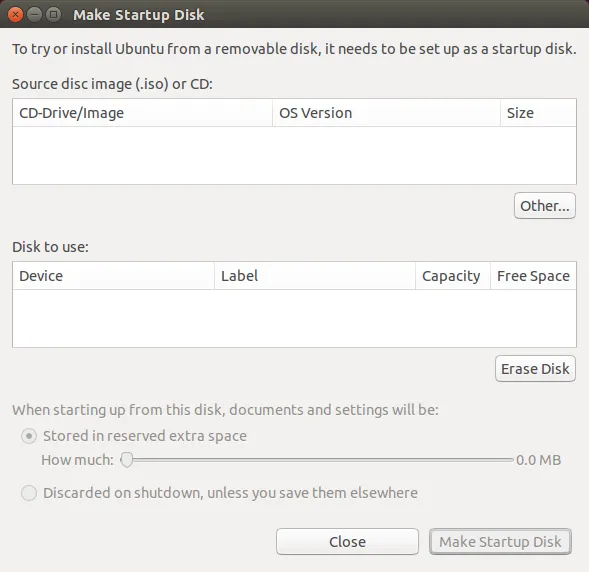589x572 pixels.
Task: Sort by Label column header
Action: pos(315,276)
